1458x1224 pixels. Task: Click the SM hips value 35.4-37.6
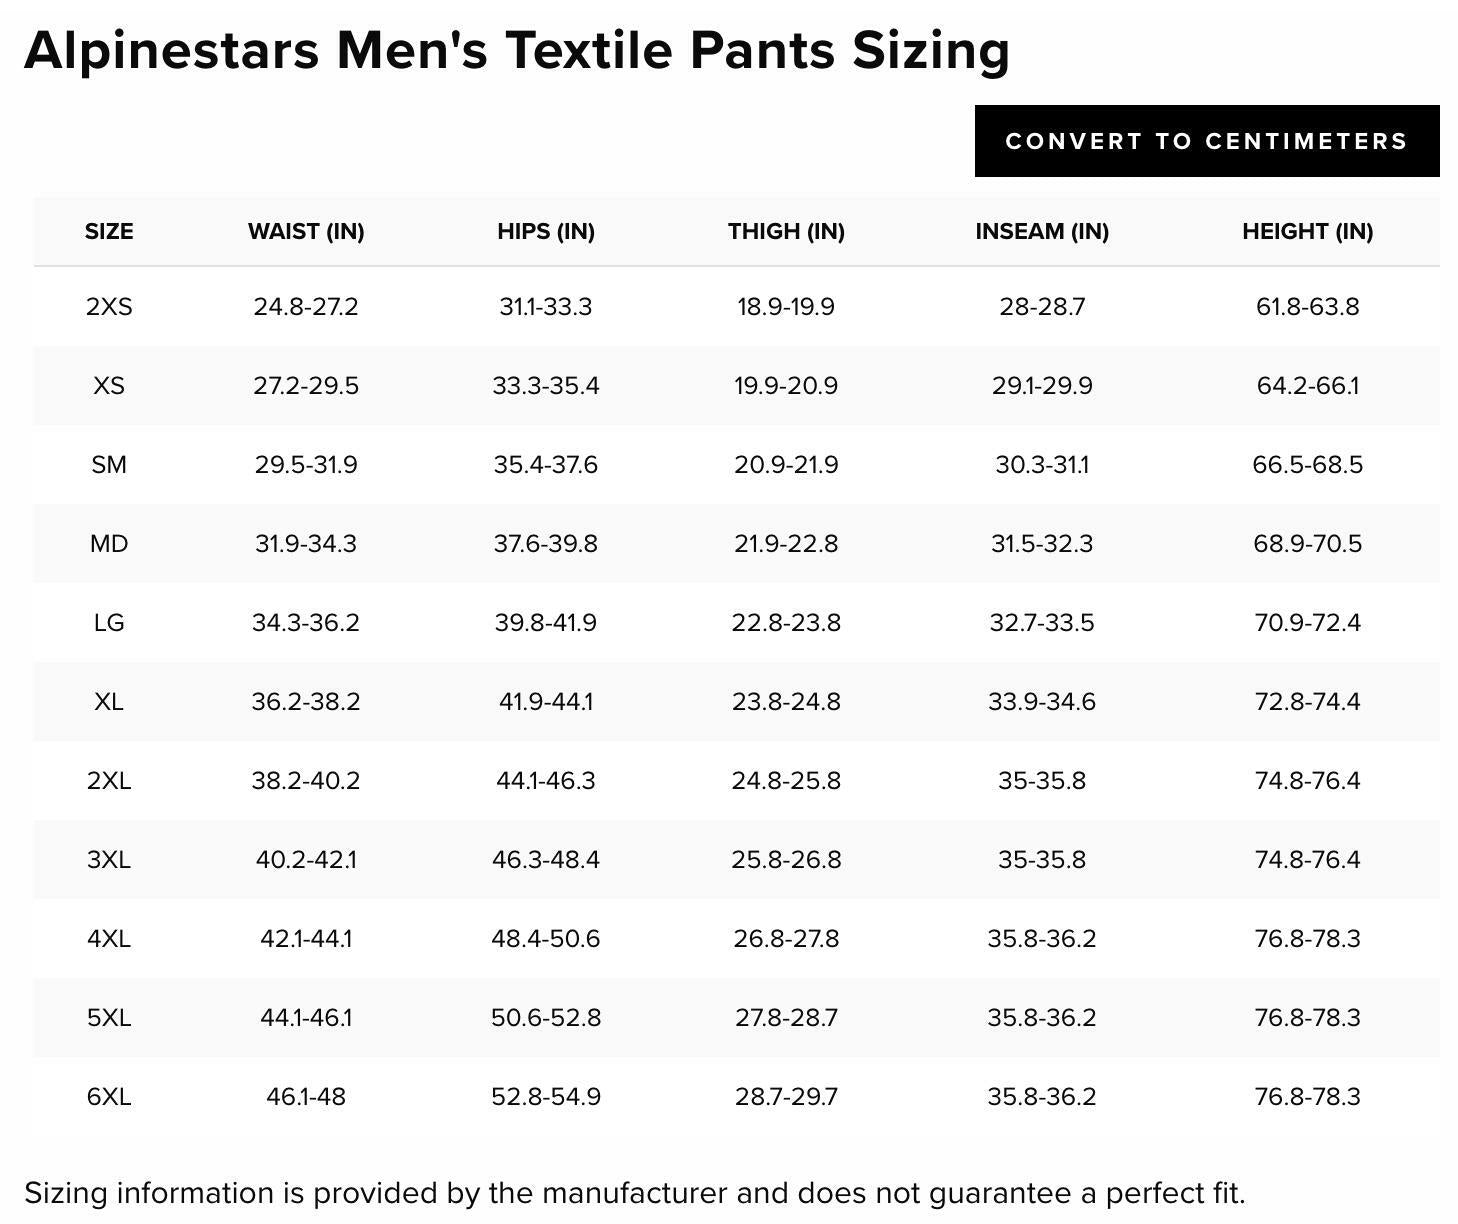point(546,464)
